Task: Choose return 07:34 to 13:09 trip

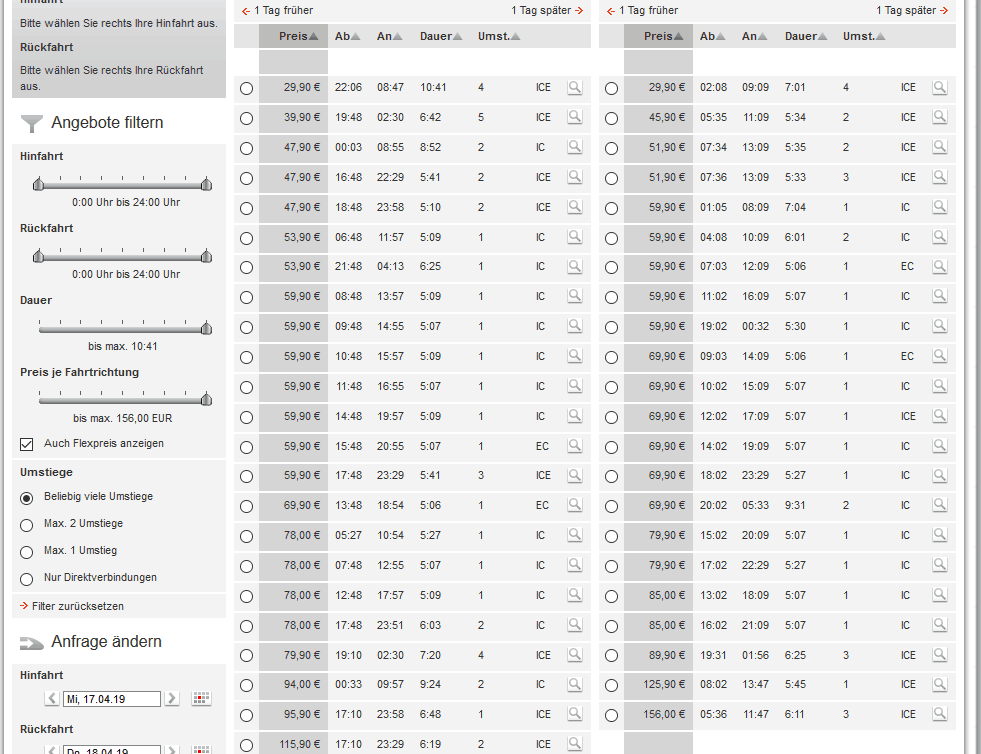Action: pos(611,148)
